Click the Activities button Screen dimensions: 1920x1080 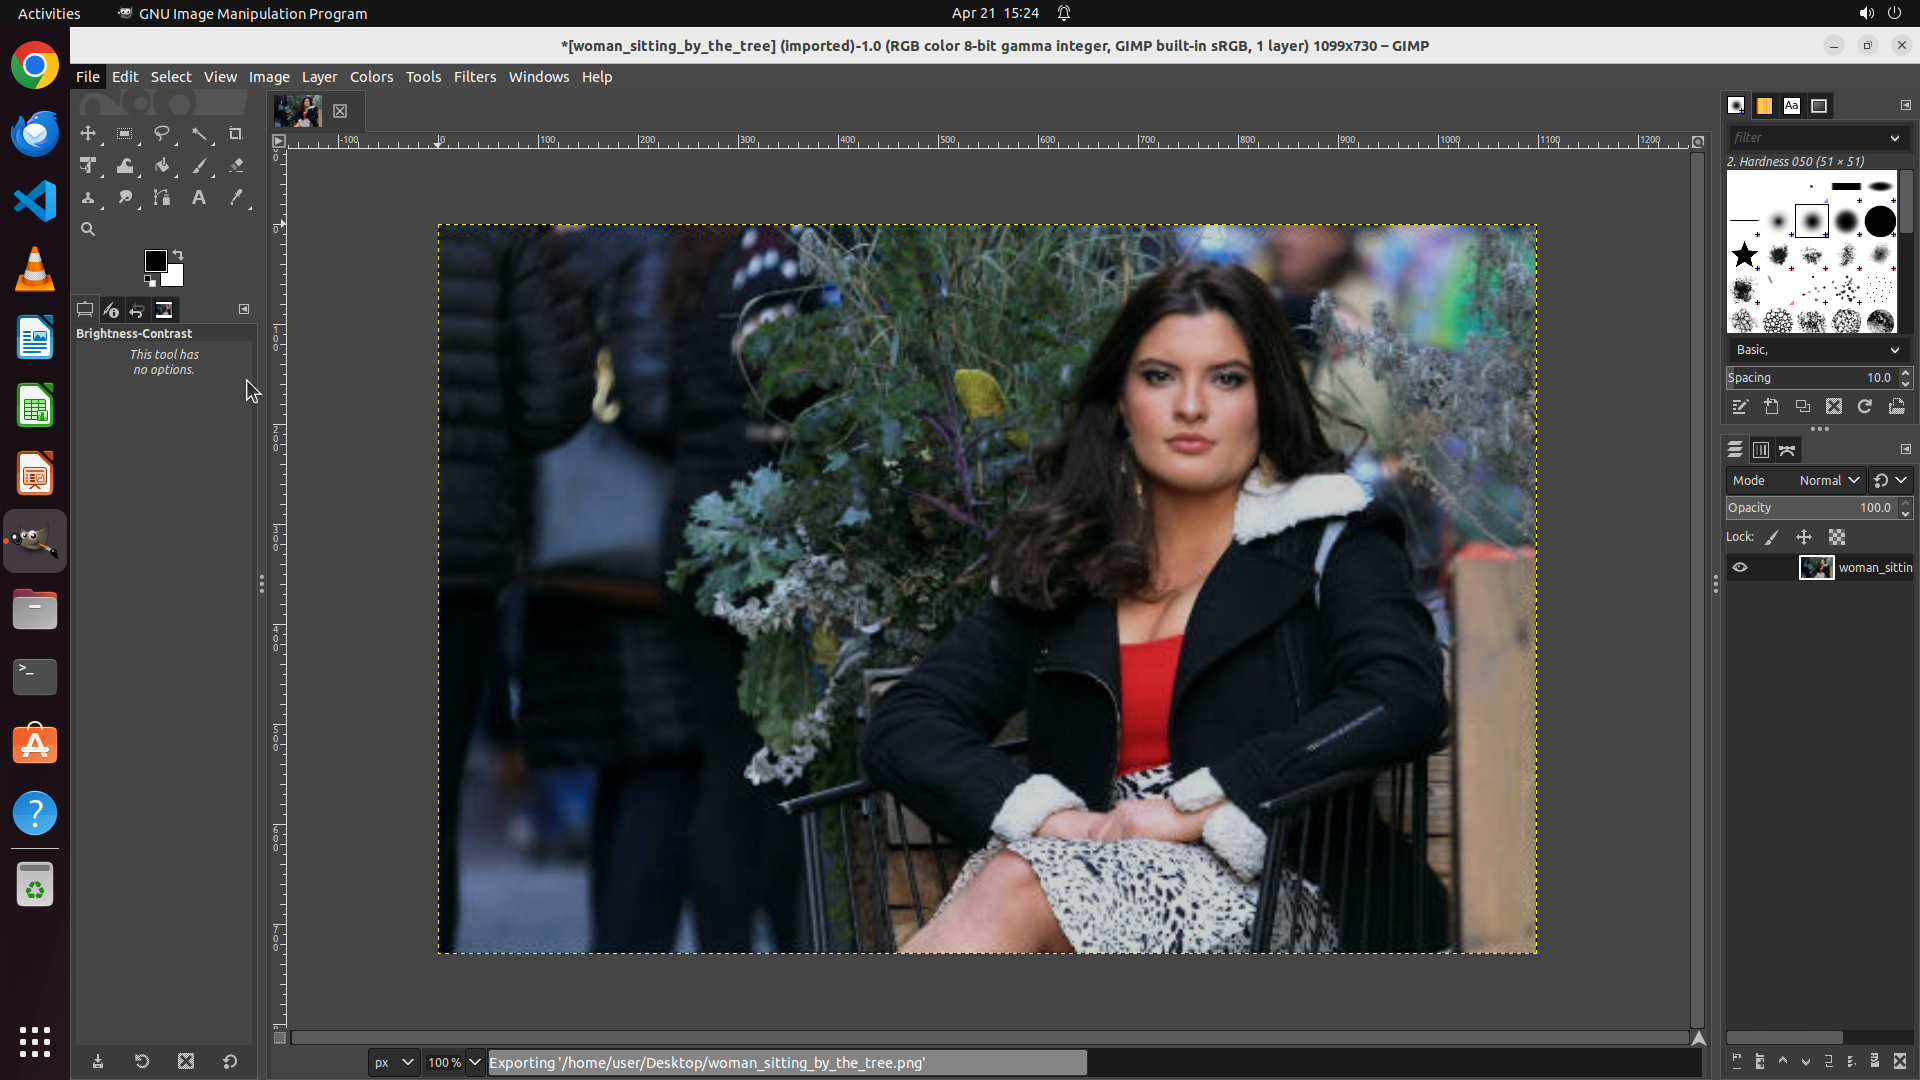click(49, 13)
